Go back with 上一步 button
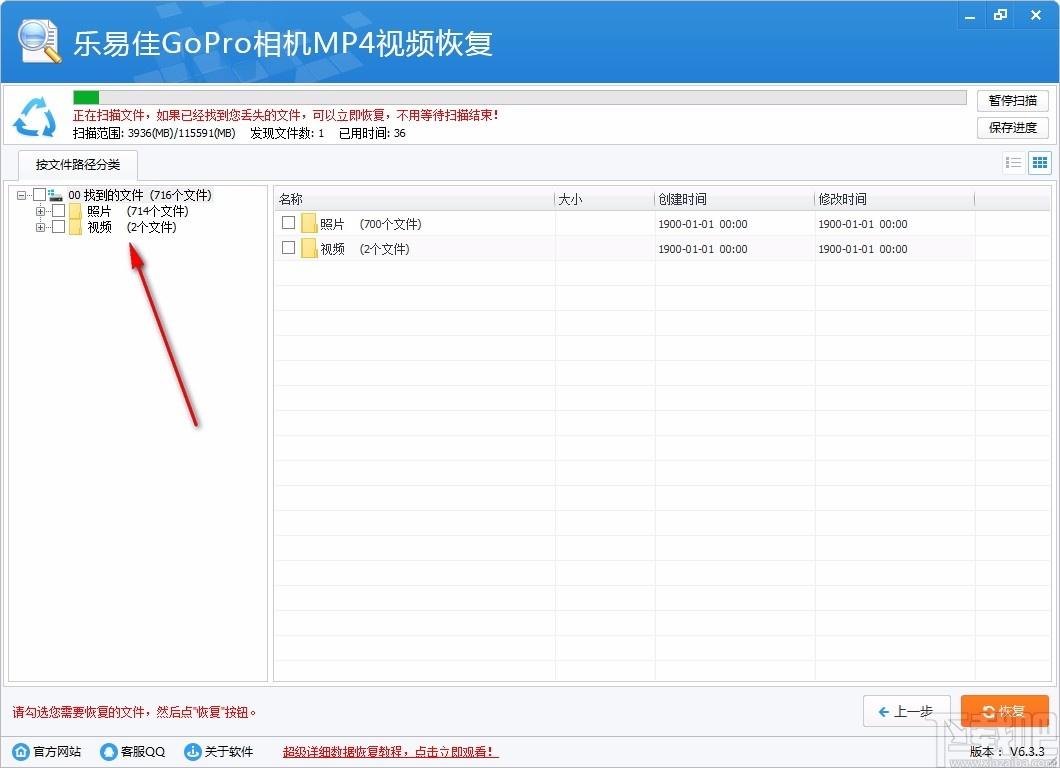Viewport: 1060px width, 768px height. pyautogui.click(x=907, y=711)
